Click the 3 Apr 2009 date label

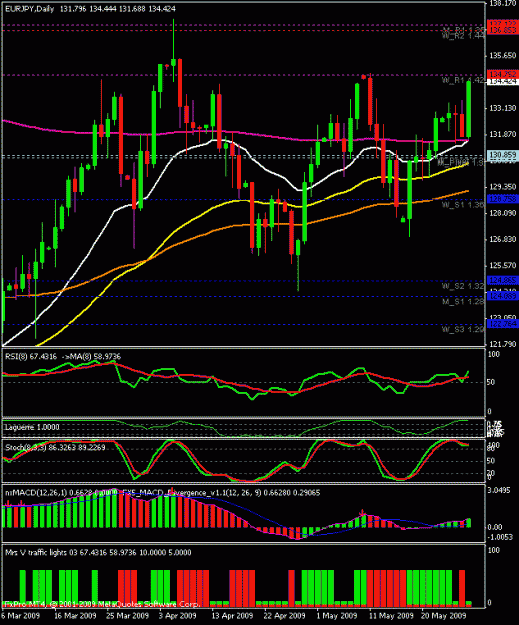(x=178, y=616)
